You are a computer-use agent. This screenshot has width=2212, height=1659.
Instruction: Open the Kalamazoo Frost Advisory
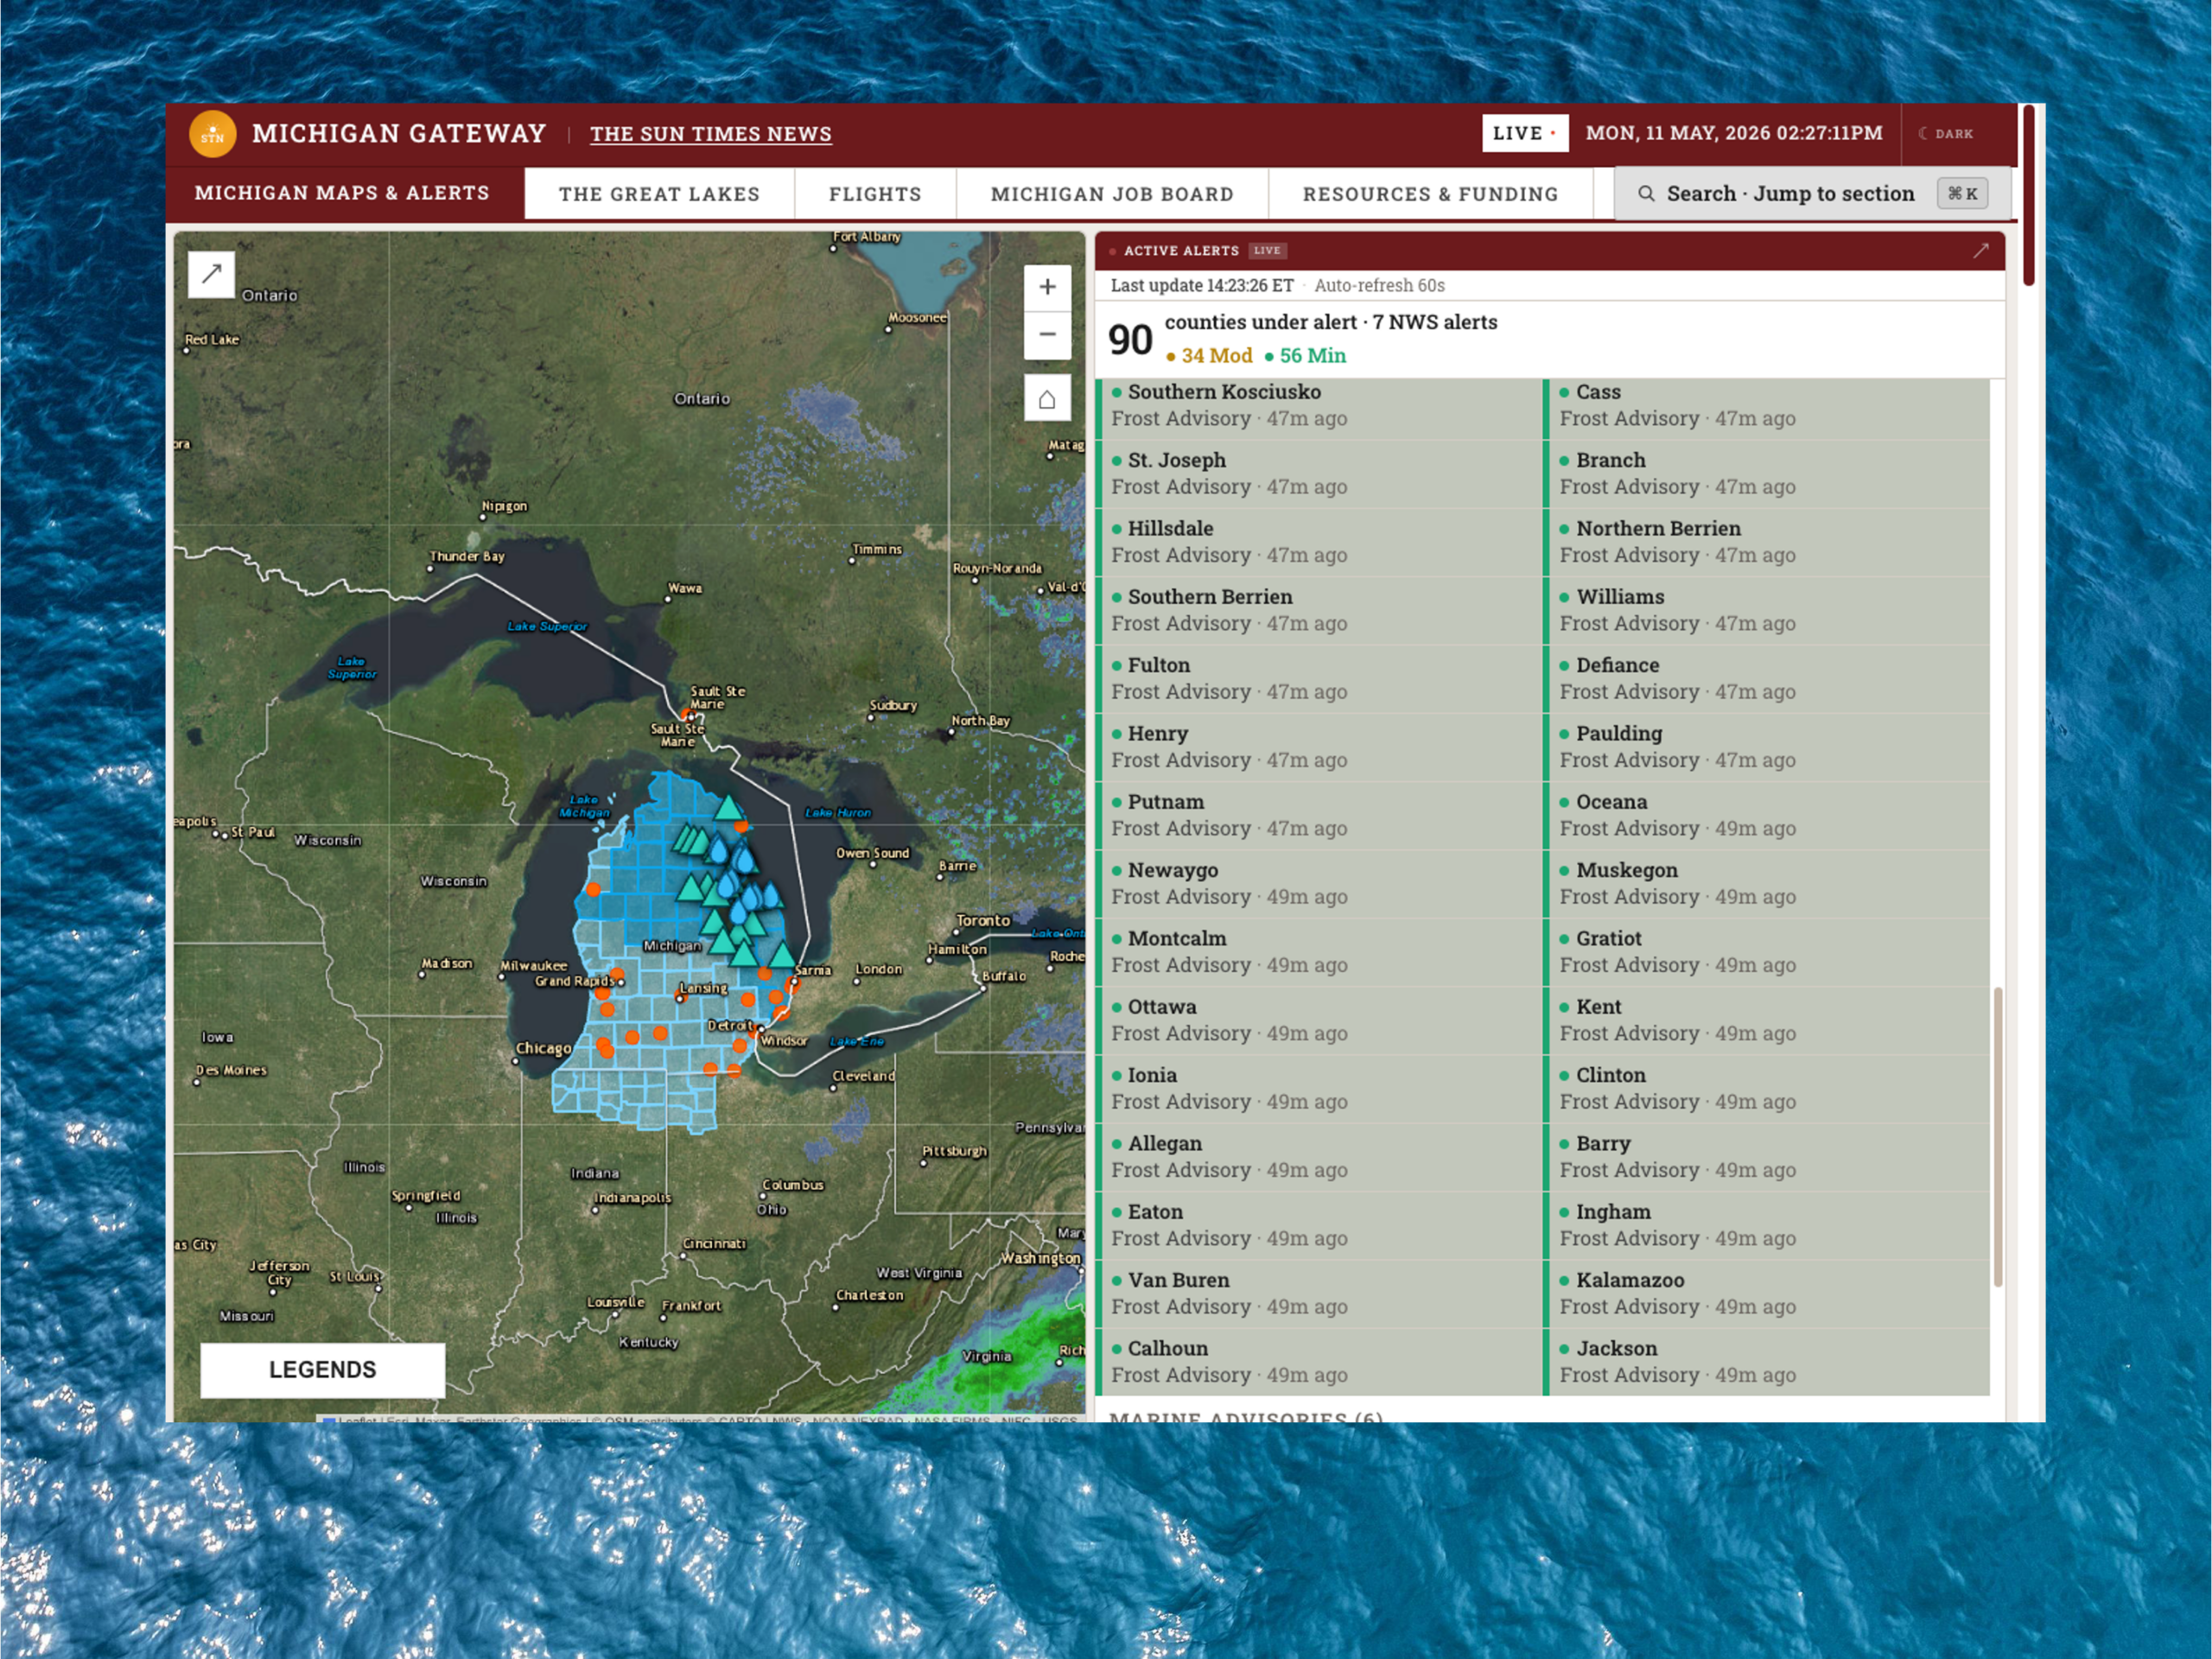click(1768, 1294)
